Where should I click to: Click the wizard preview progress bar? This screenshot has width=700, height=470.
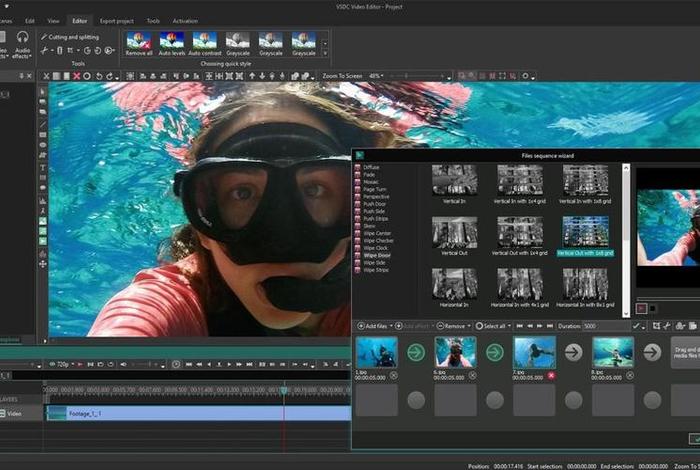[x=668, y=299]
